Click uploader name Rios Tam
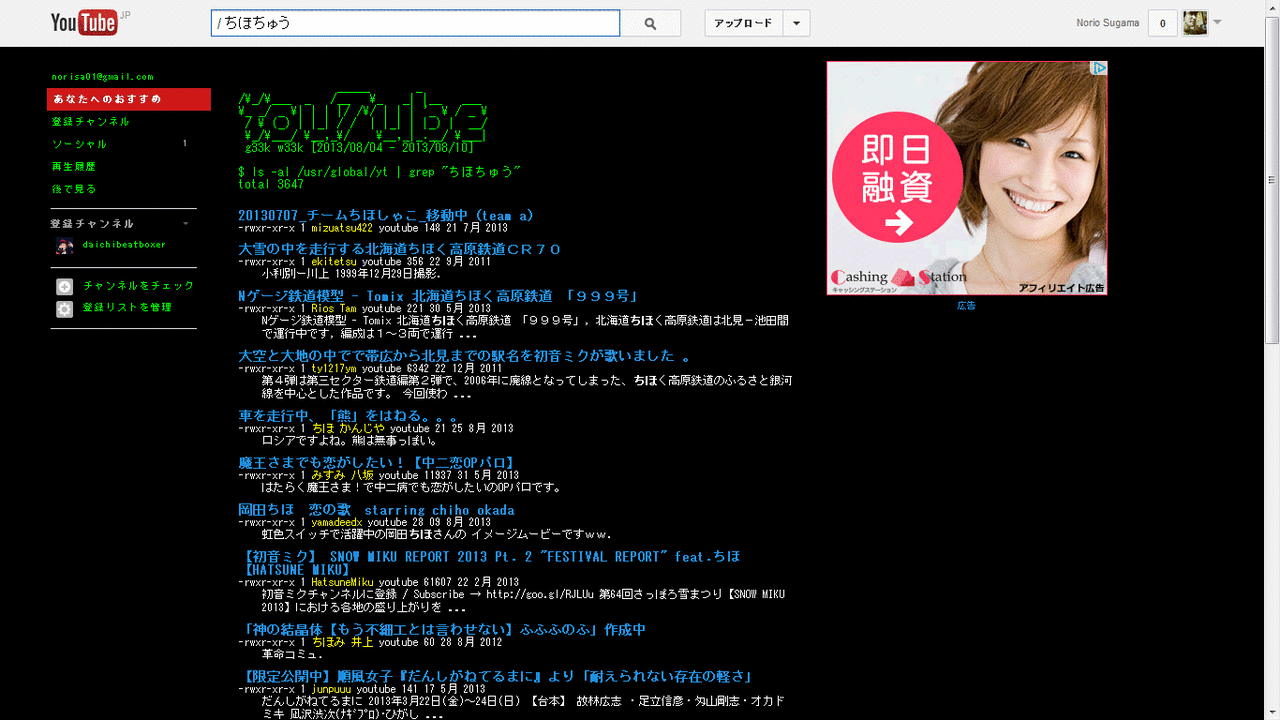This screenshot has width=1280, height=720. click(334, 309)
